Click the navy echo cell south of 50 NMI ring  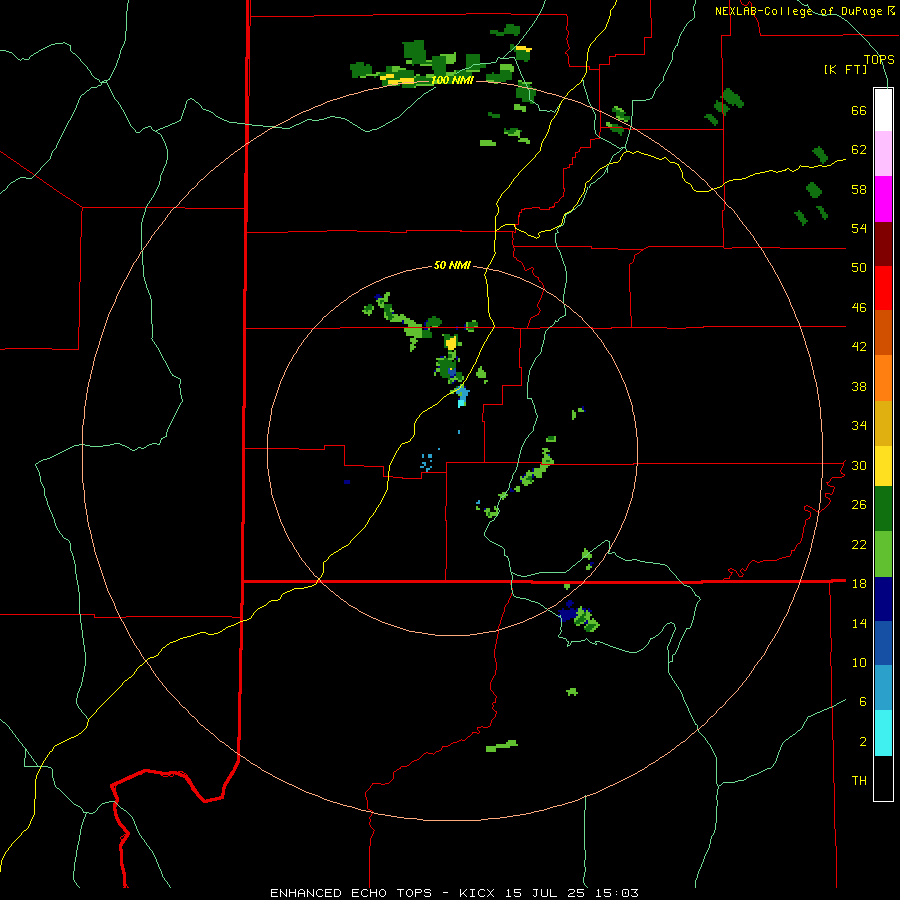[567, 612]
